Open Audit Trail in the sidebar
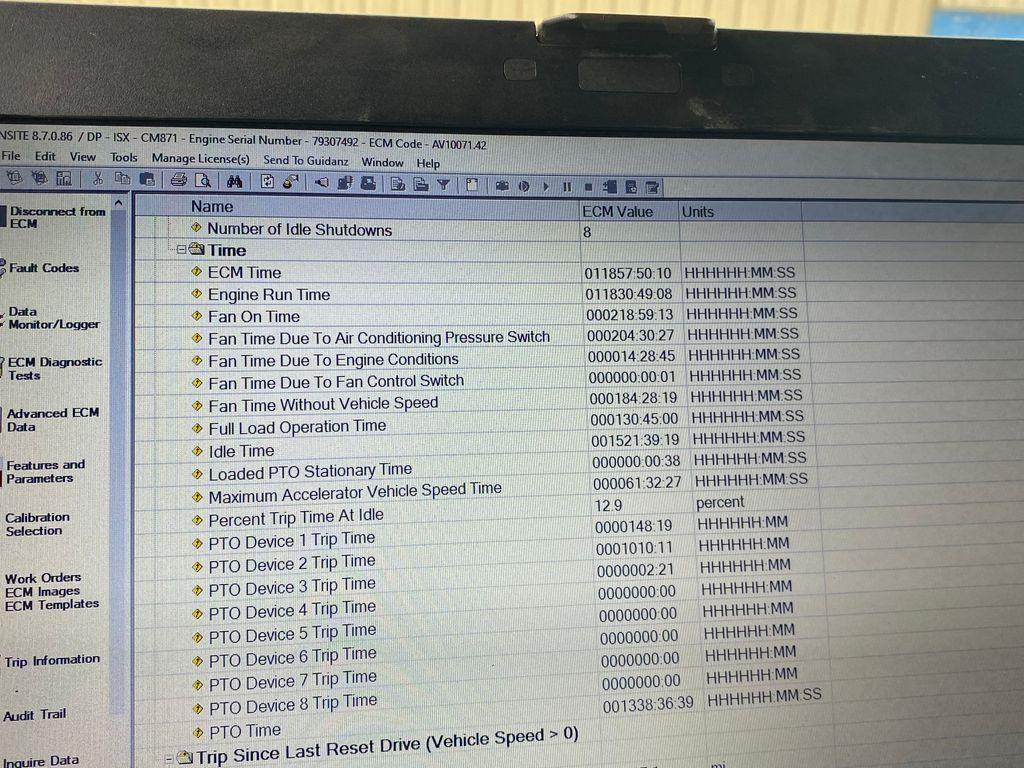Screen dimensions: 1024x768 point(34,715)
